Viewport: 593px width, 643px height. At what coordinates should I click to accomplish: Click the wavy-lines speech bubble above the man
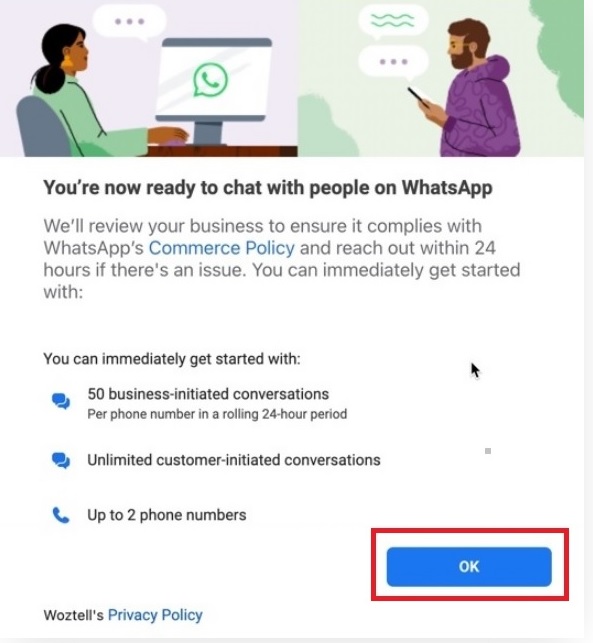coord(393,20)
